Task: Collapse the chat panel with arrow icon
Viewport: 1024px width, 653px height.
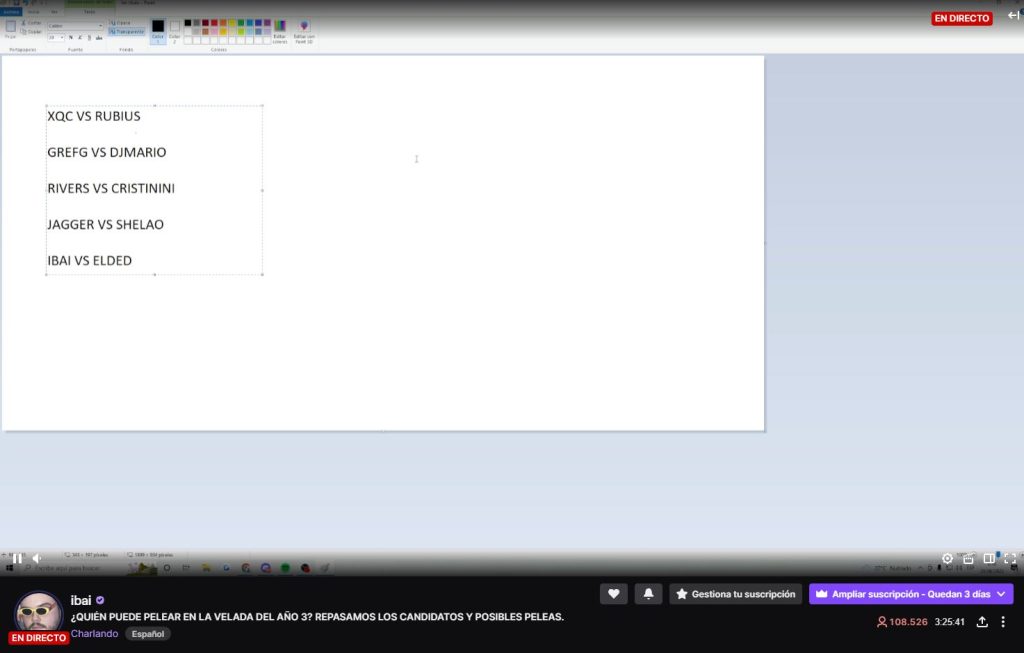Action: pos(1013,15)
